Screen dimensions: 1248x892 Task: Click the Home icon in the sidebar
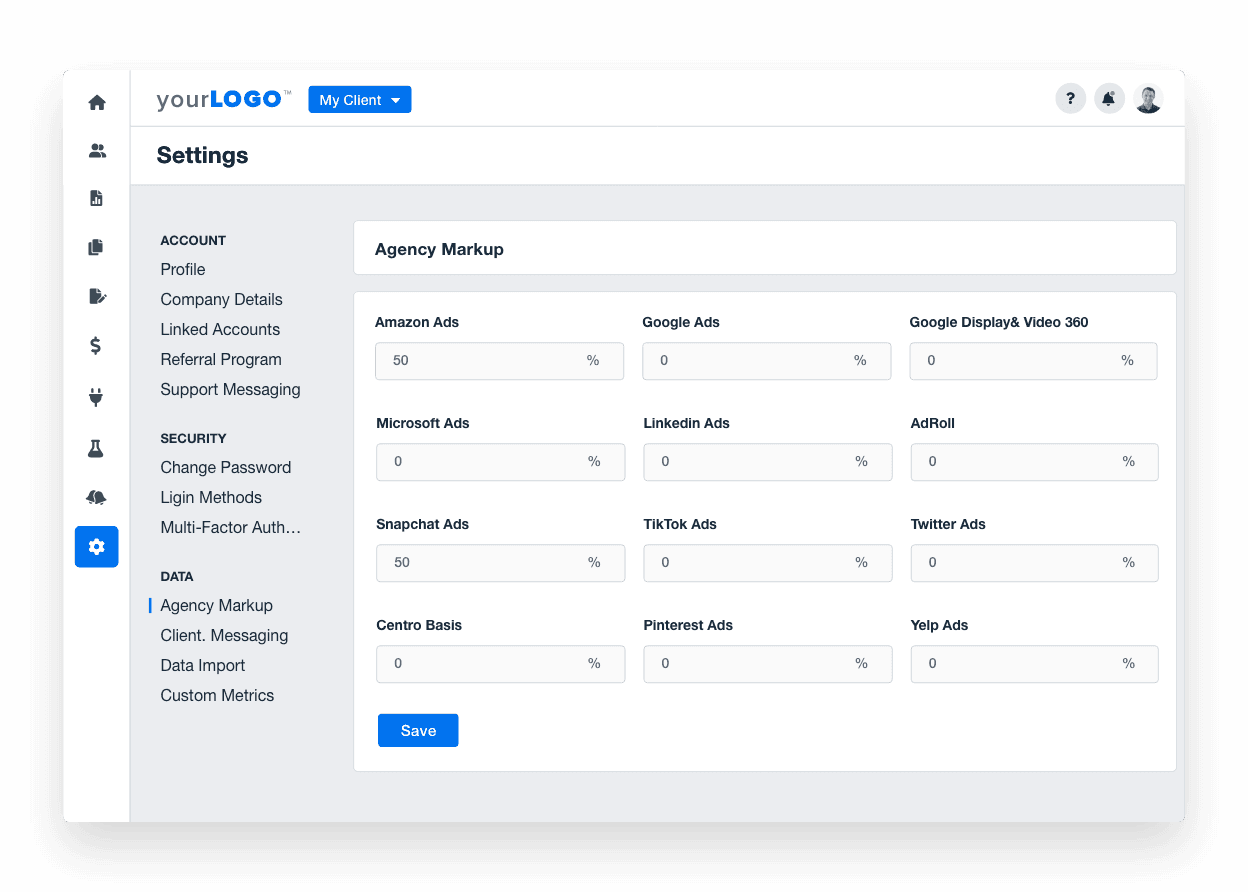96,101
